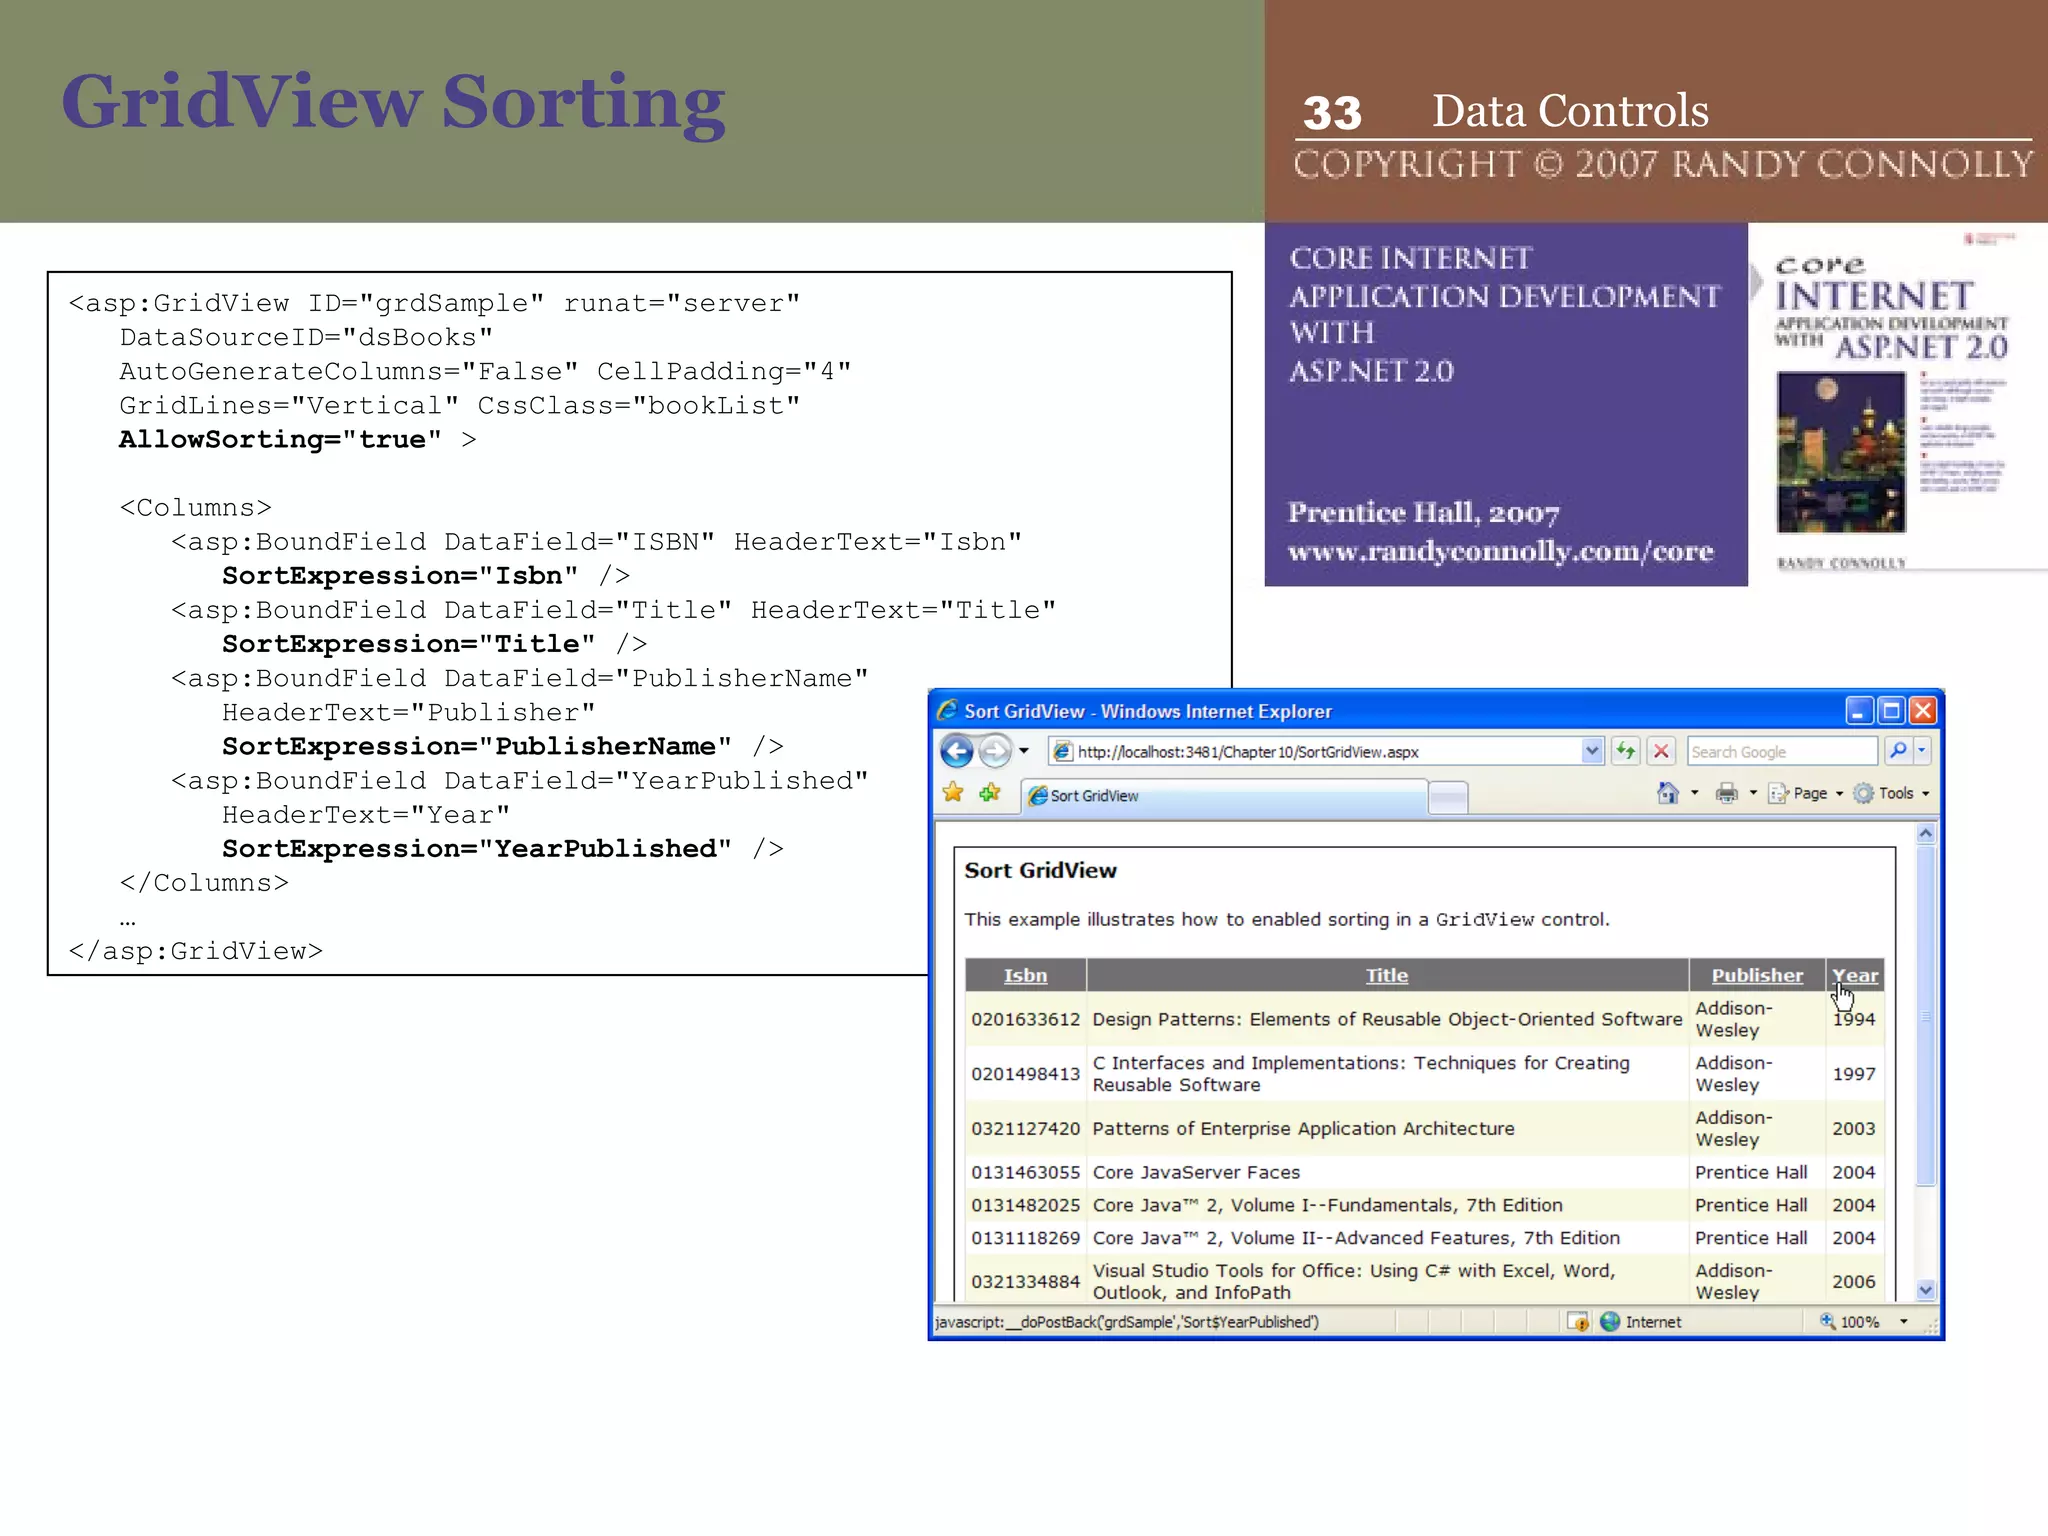Click the Refresh page icon
The height and width of the screenshot is (1536, 2048).
click(1626, 751)
